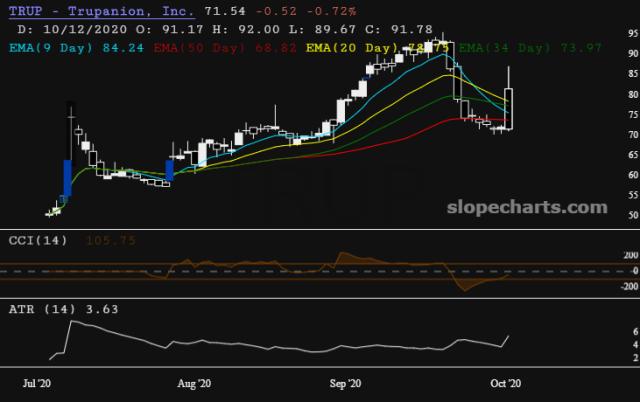Select the last price 71.54 value
640x402 pixels.
225,11
